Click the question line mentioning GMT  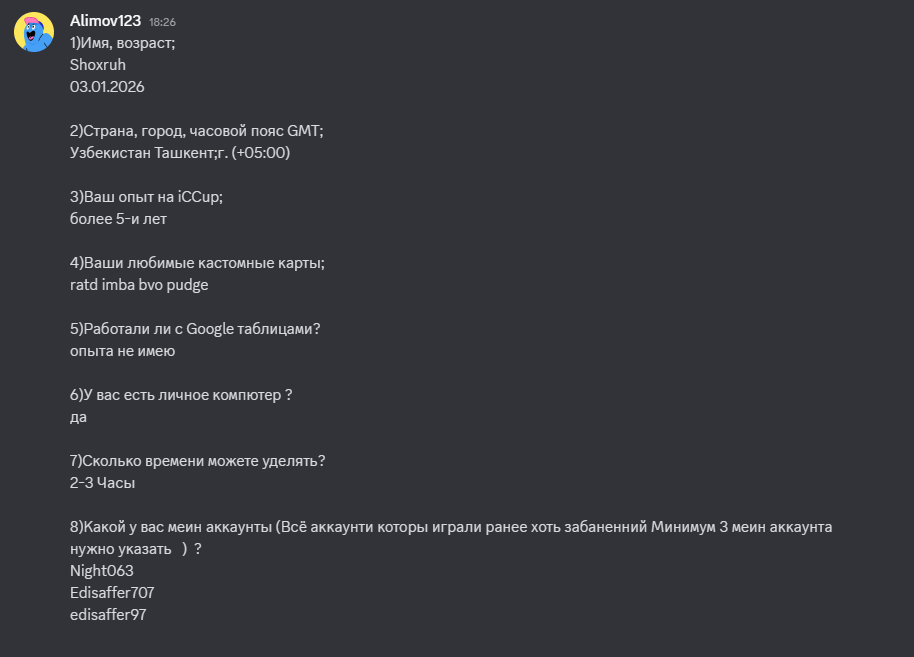coord(196,131)
